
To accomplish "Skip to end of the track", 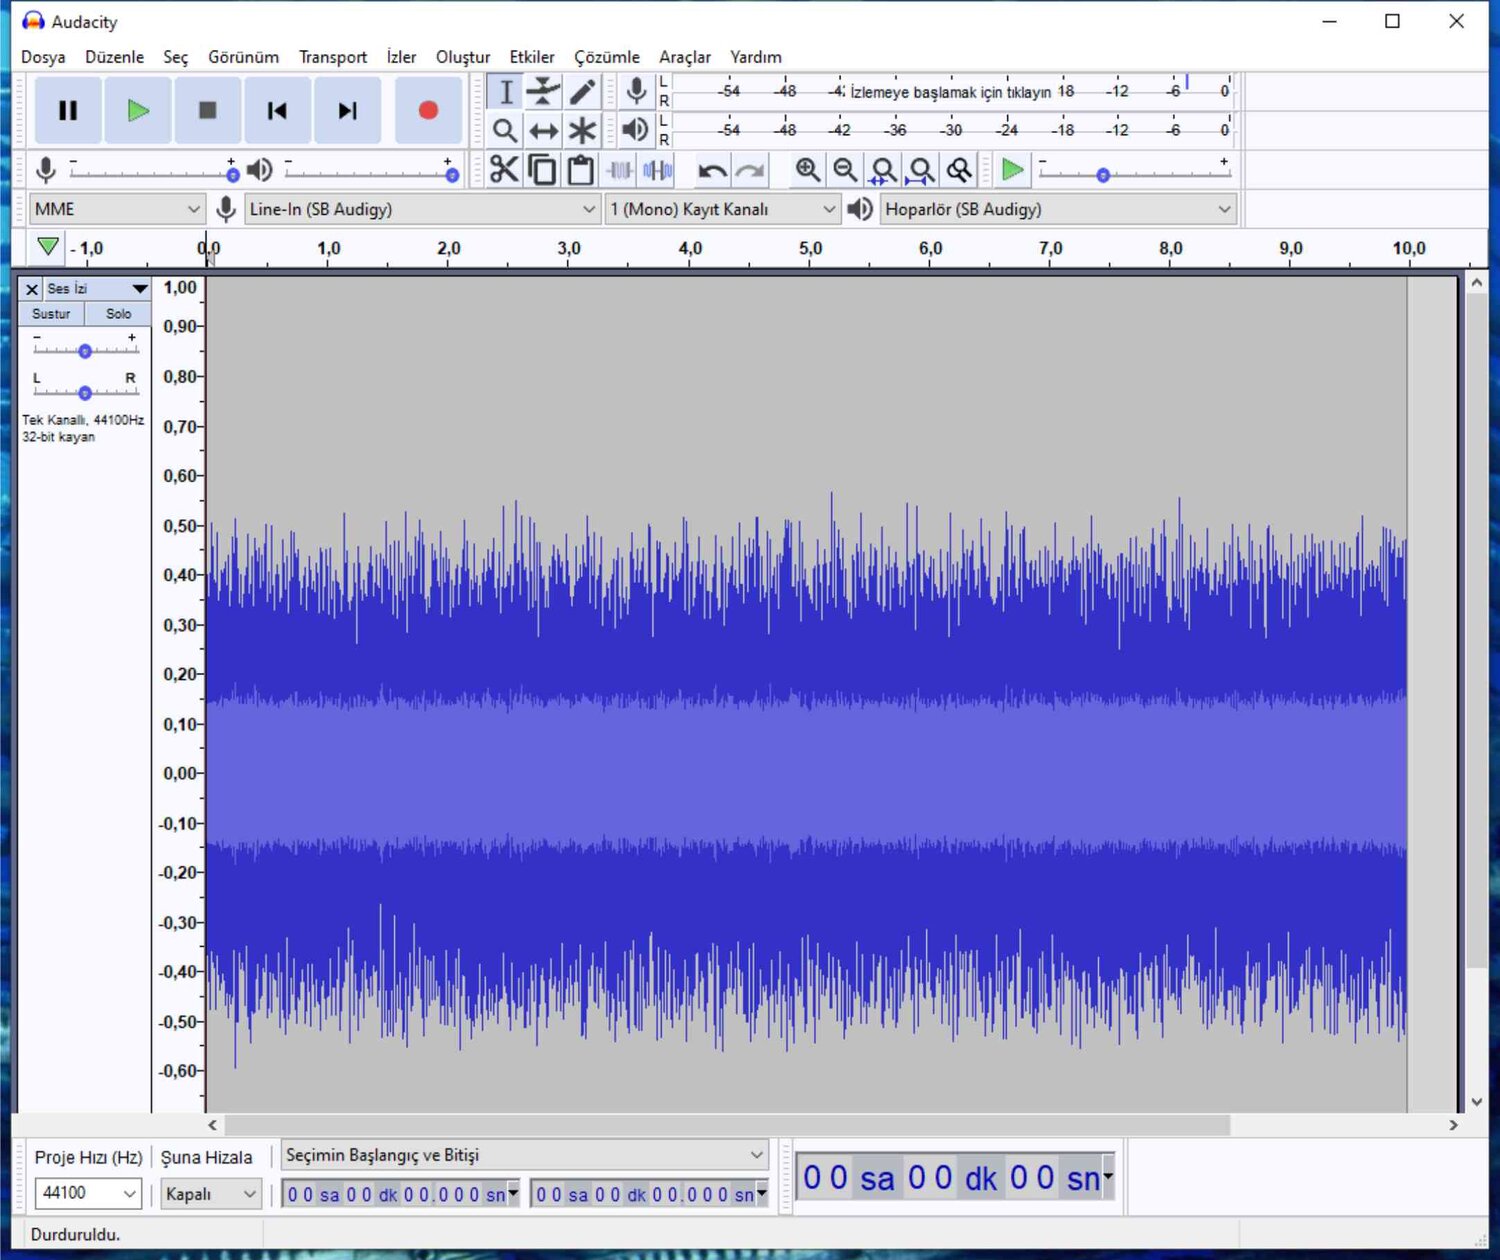I will (x=347, y=111).
